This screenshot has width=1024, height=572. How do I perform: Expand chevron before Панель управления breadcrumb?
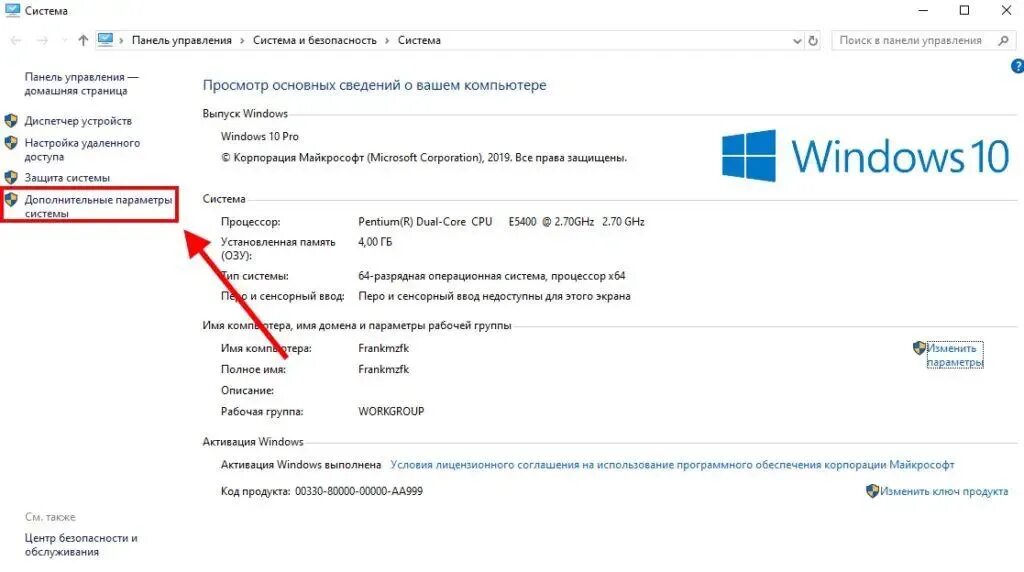pos(121,40)
